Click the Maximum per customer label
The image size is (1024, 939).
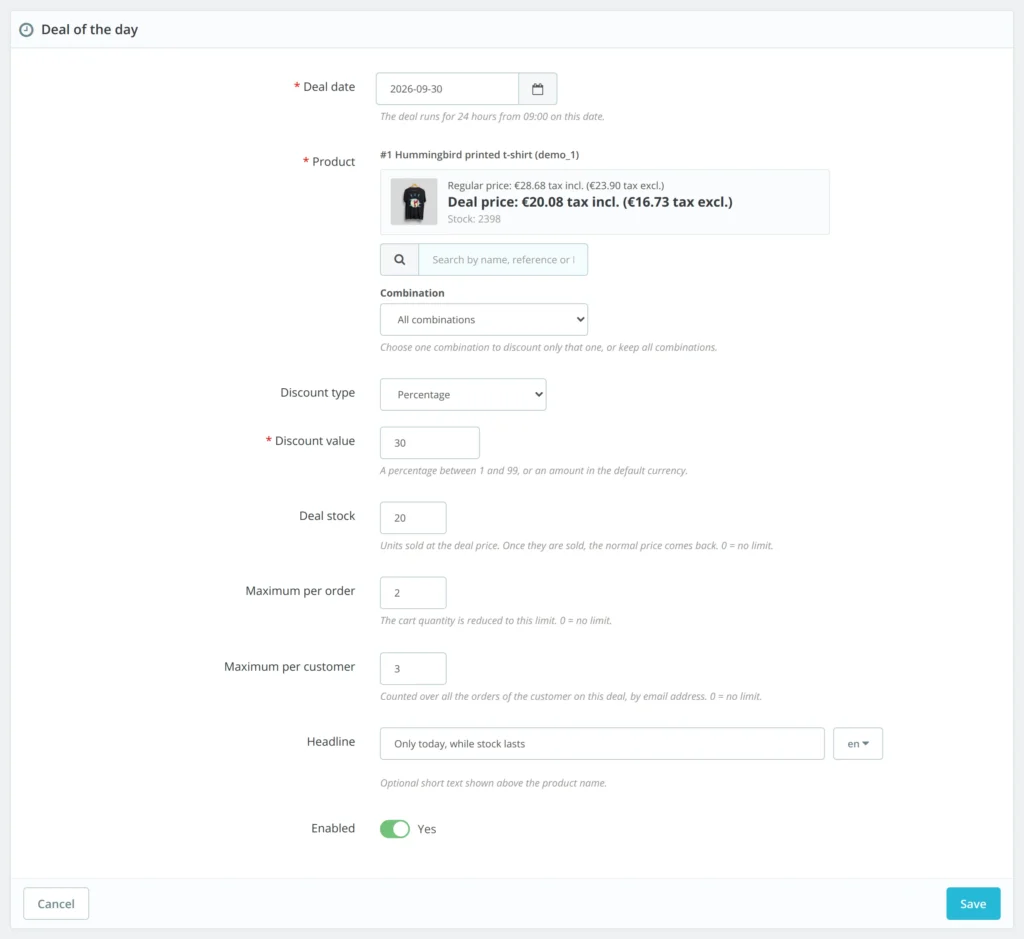pyautogui.click(x=289, y=667)
